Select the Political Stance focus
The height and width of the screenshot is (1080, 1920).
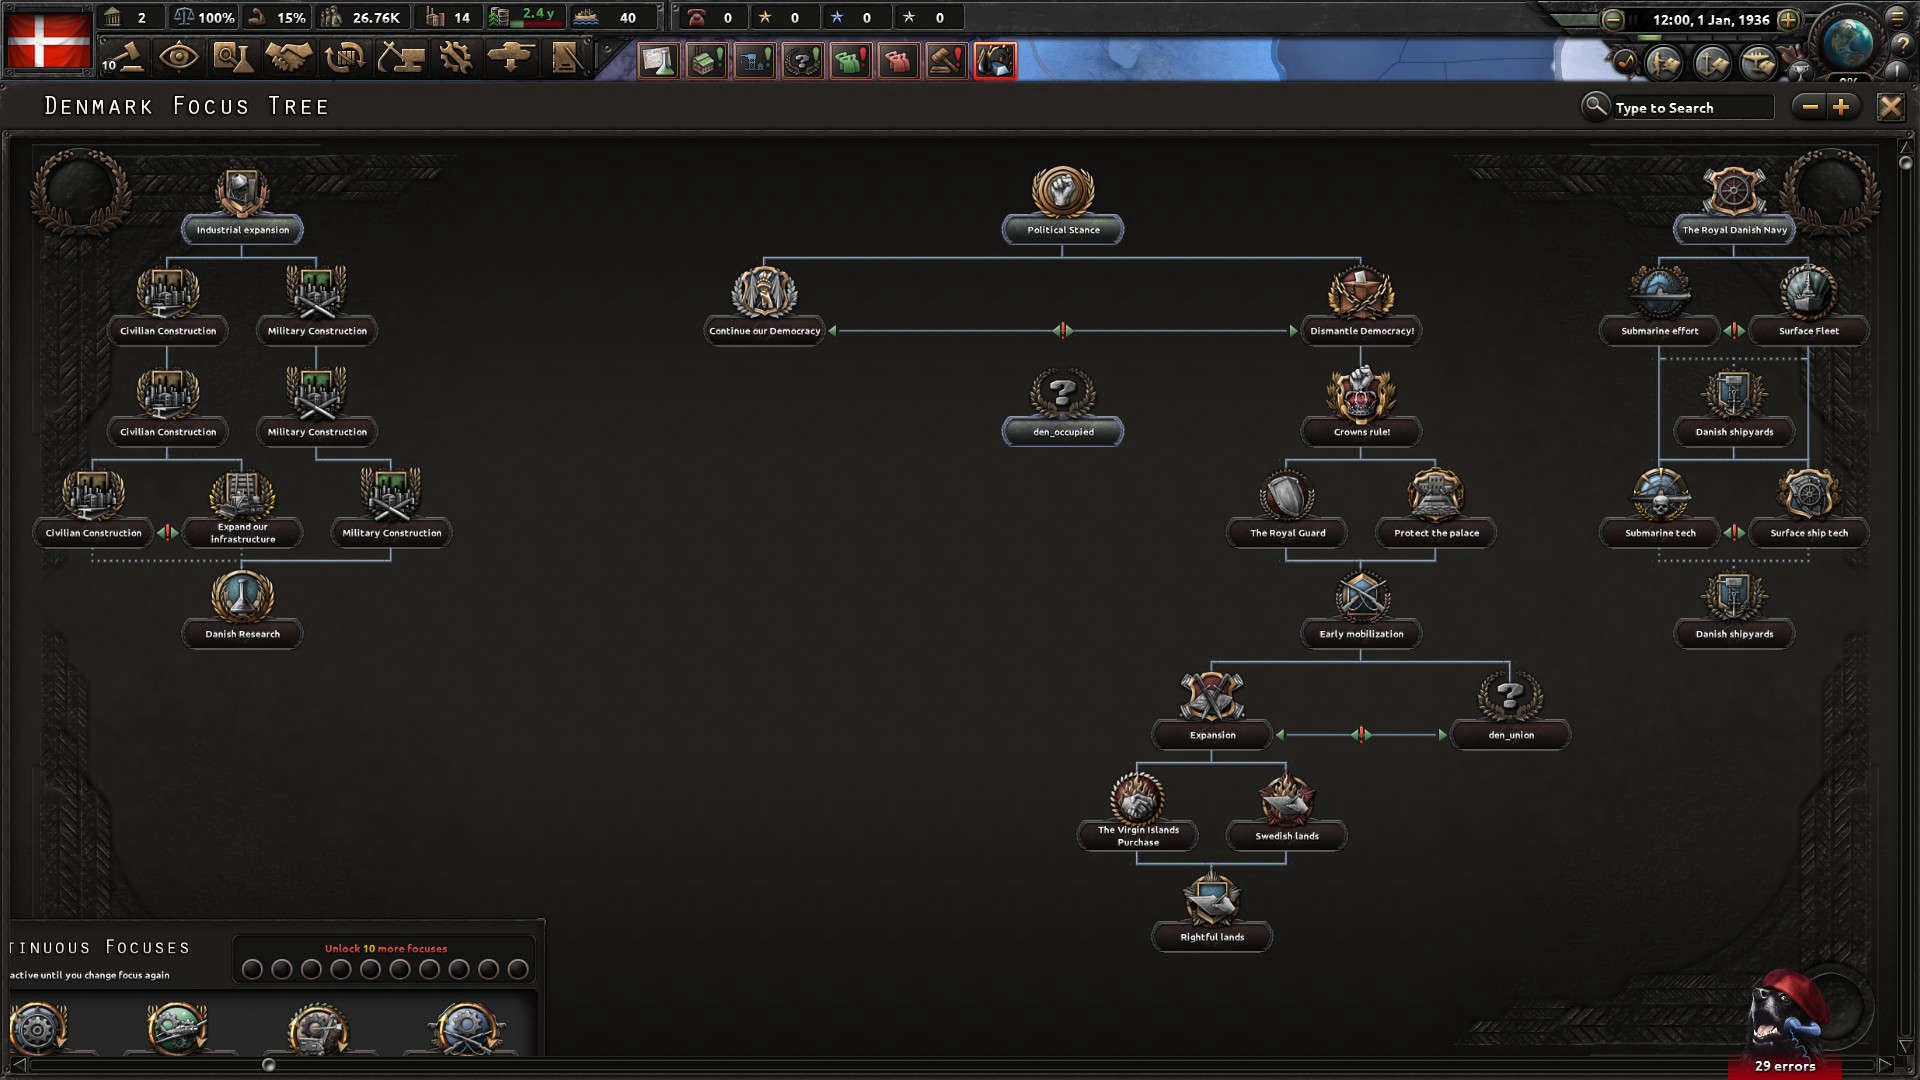point(1063,229)
